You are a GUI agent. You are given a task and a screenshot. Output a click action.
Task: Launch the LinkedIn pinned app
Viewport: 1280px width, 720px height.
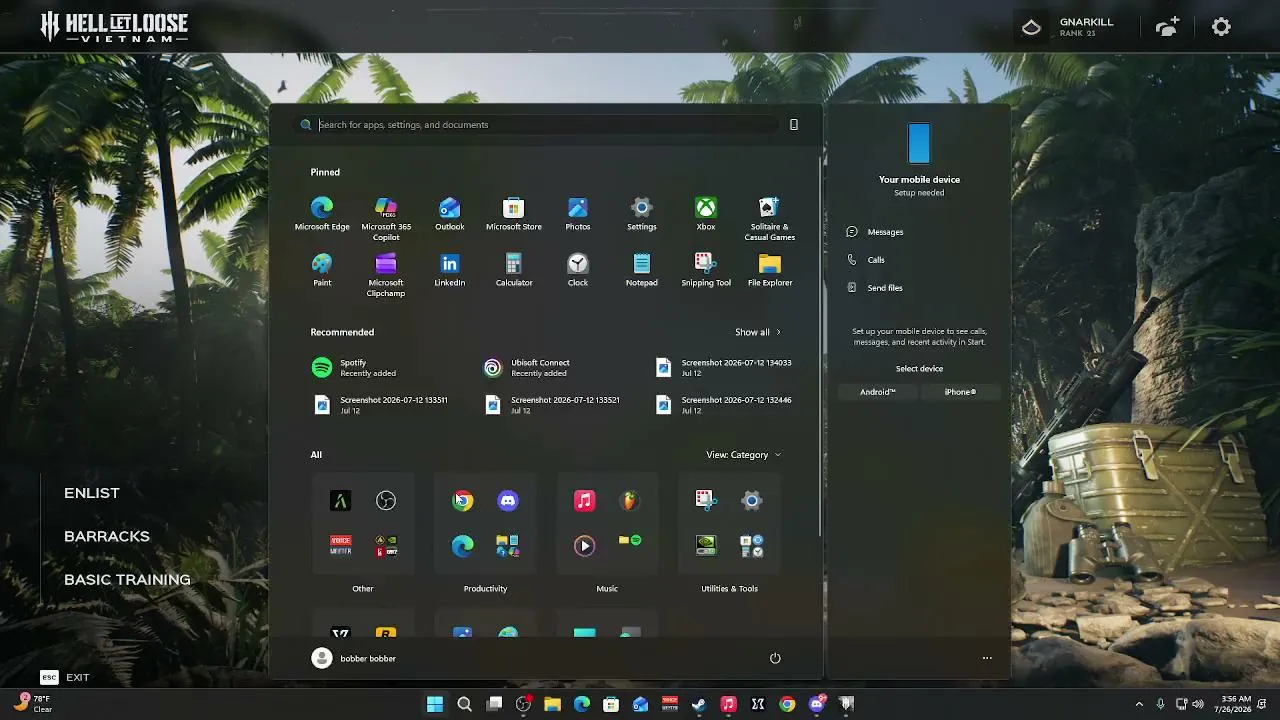click(x=450, y=270)
